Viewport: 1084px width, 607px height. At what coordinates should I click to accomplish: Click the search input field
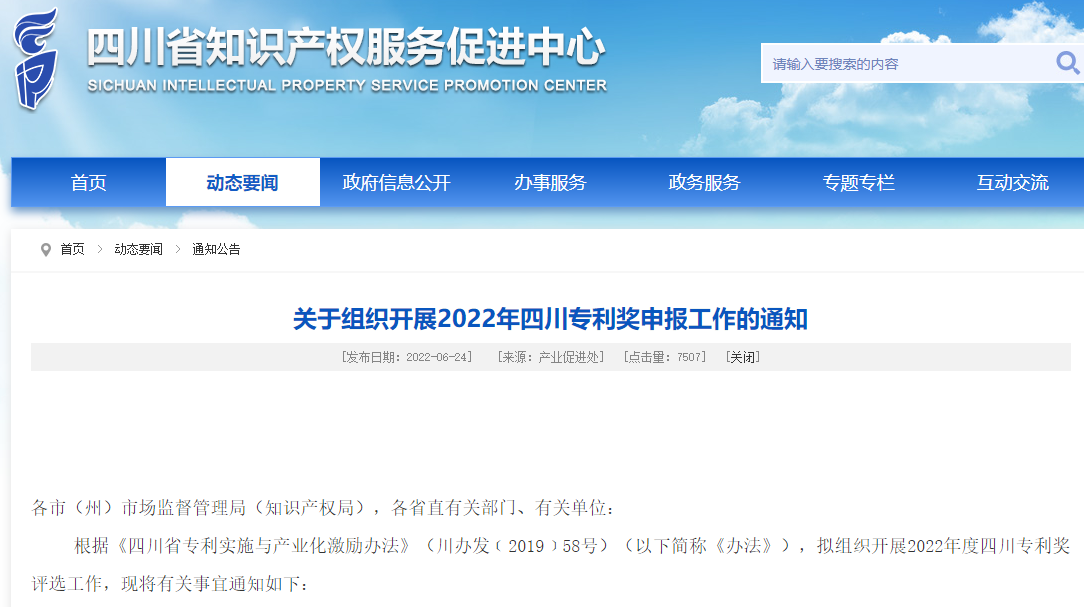point(905,64)
